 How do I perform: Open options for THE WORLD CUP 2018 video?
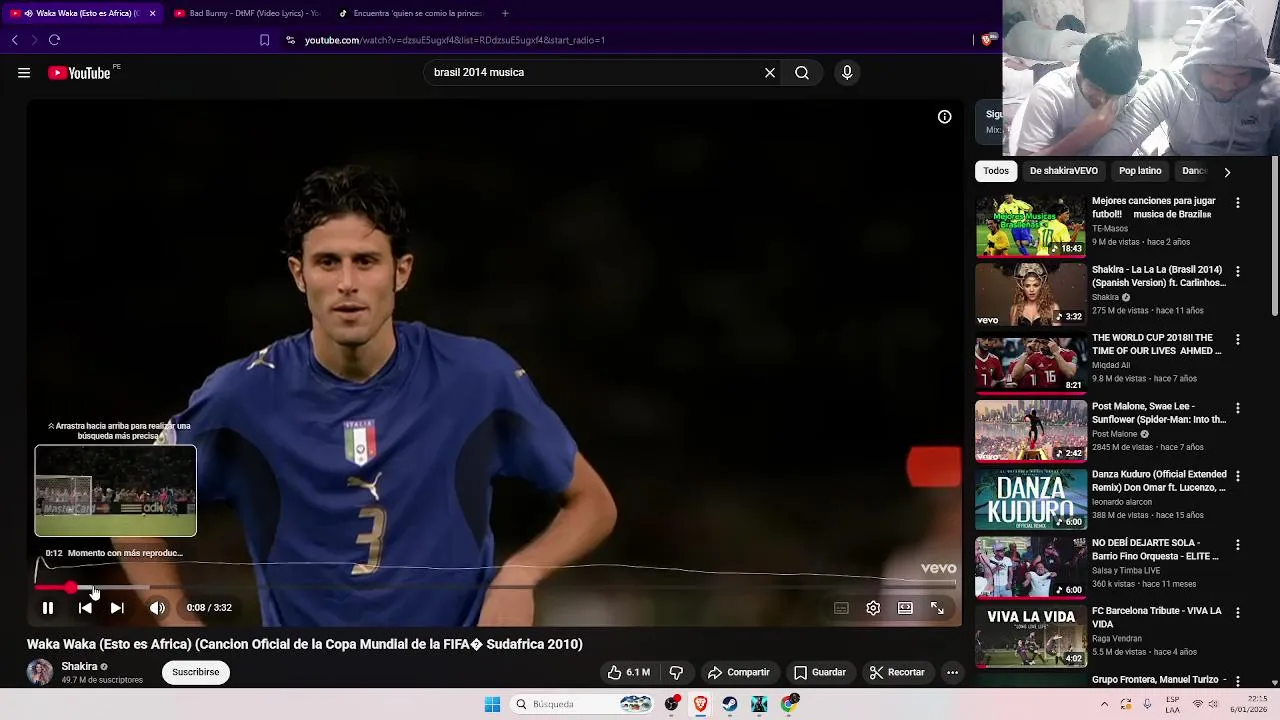(1237, 340)
